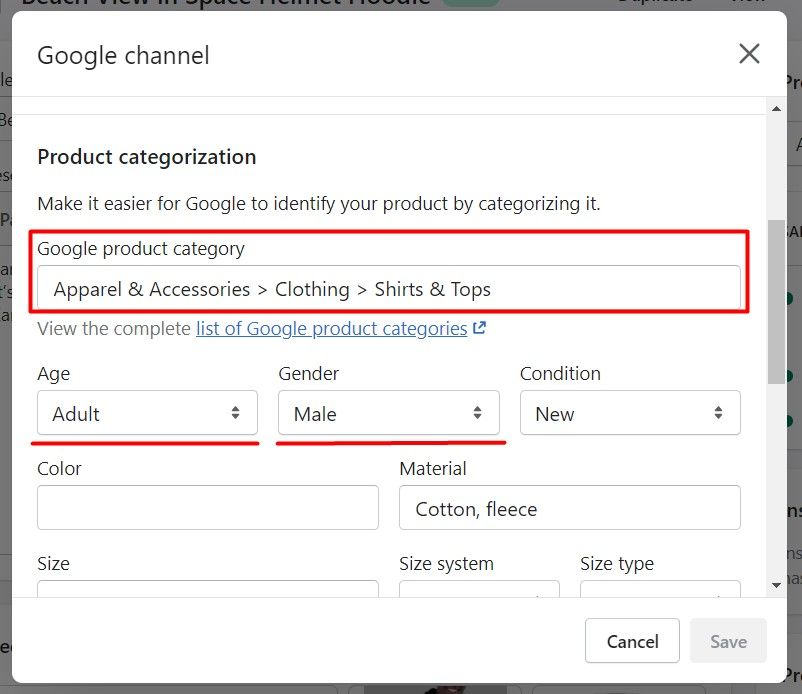The height and width of the screenshot is (694, 802).
Task: Open the Condition dropdown showing New
Action: tap(630, 413)
